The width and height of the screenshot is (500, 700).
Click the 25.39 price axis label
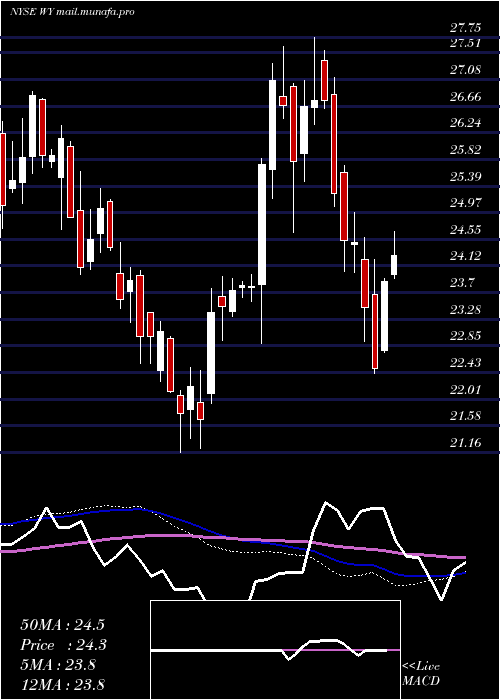pos(465,176)
